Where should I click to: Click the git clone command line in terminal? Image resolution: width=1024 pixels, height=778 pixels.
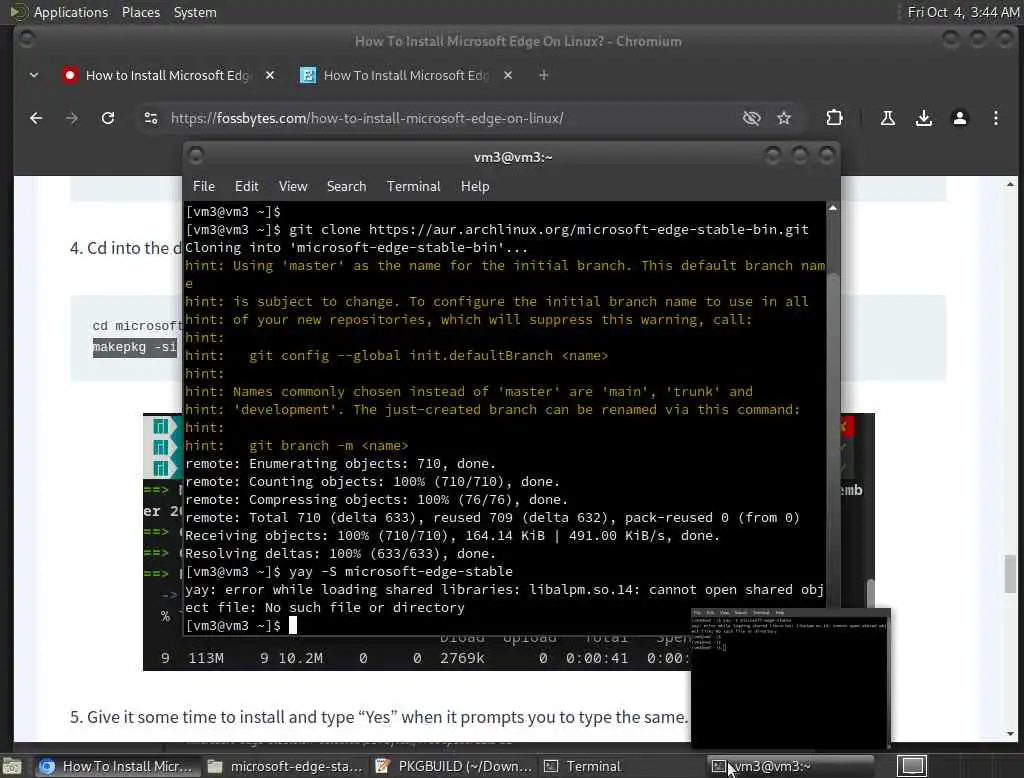[497, 230]
